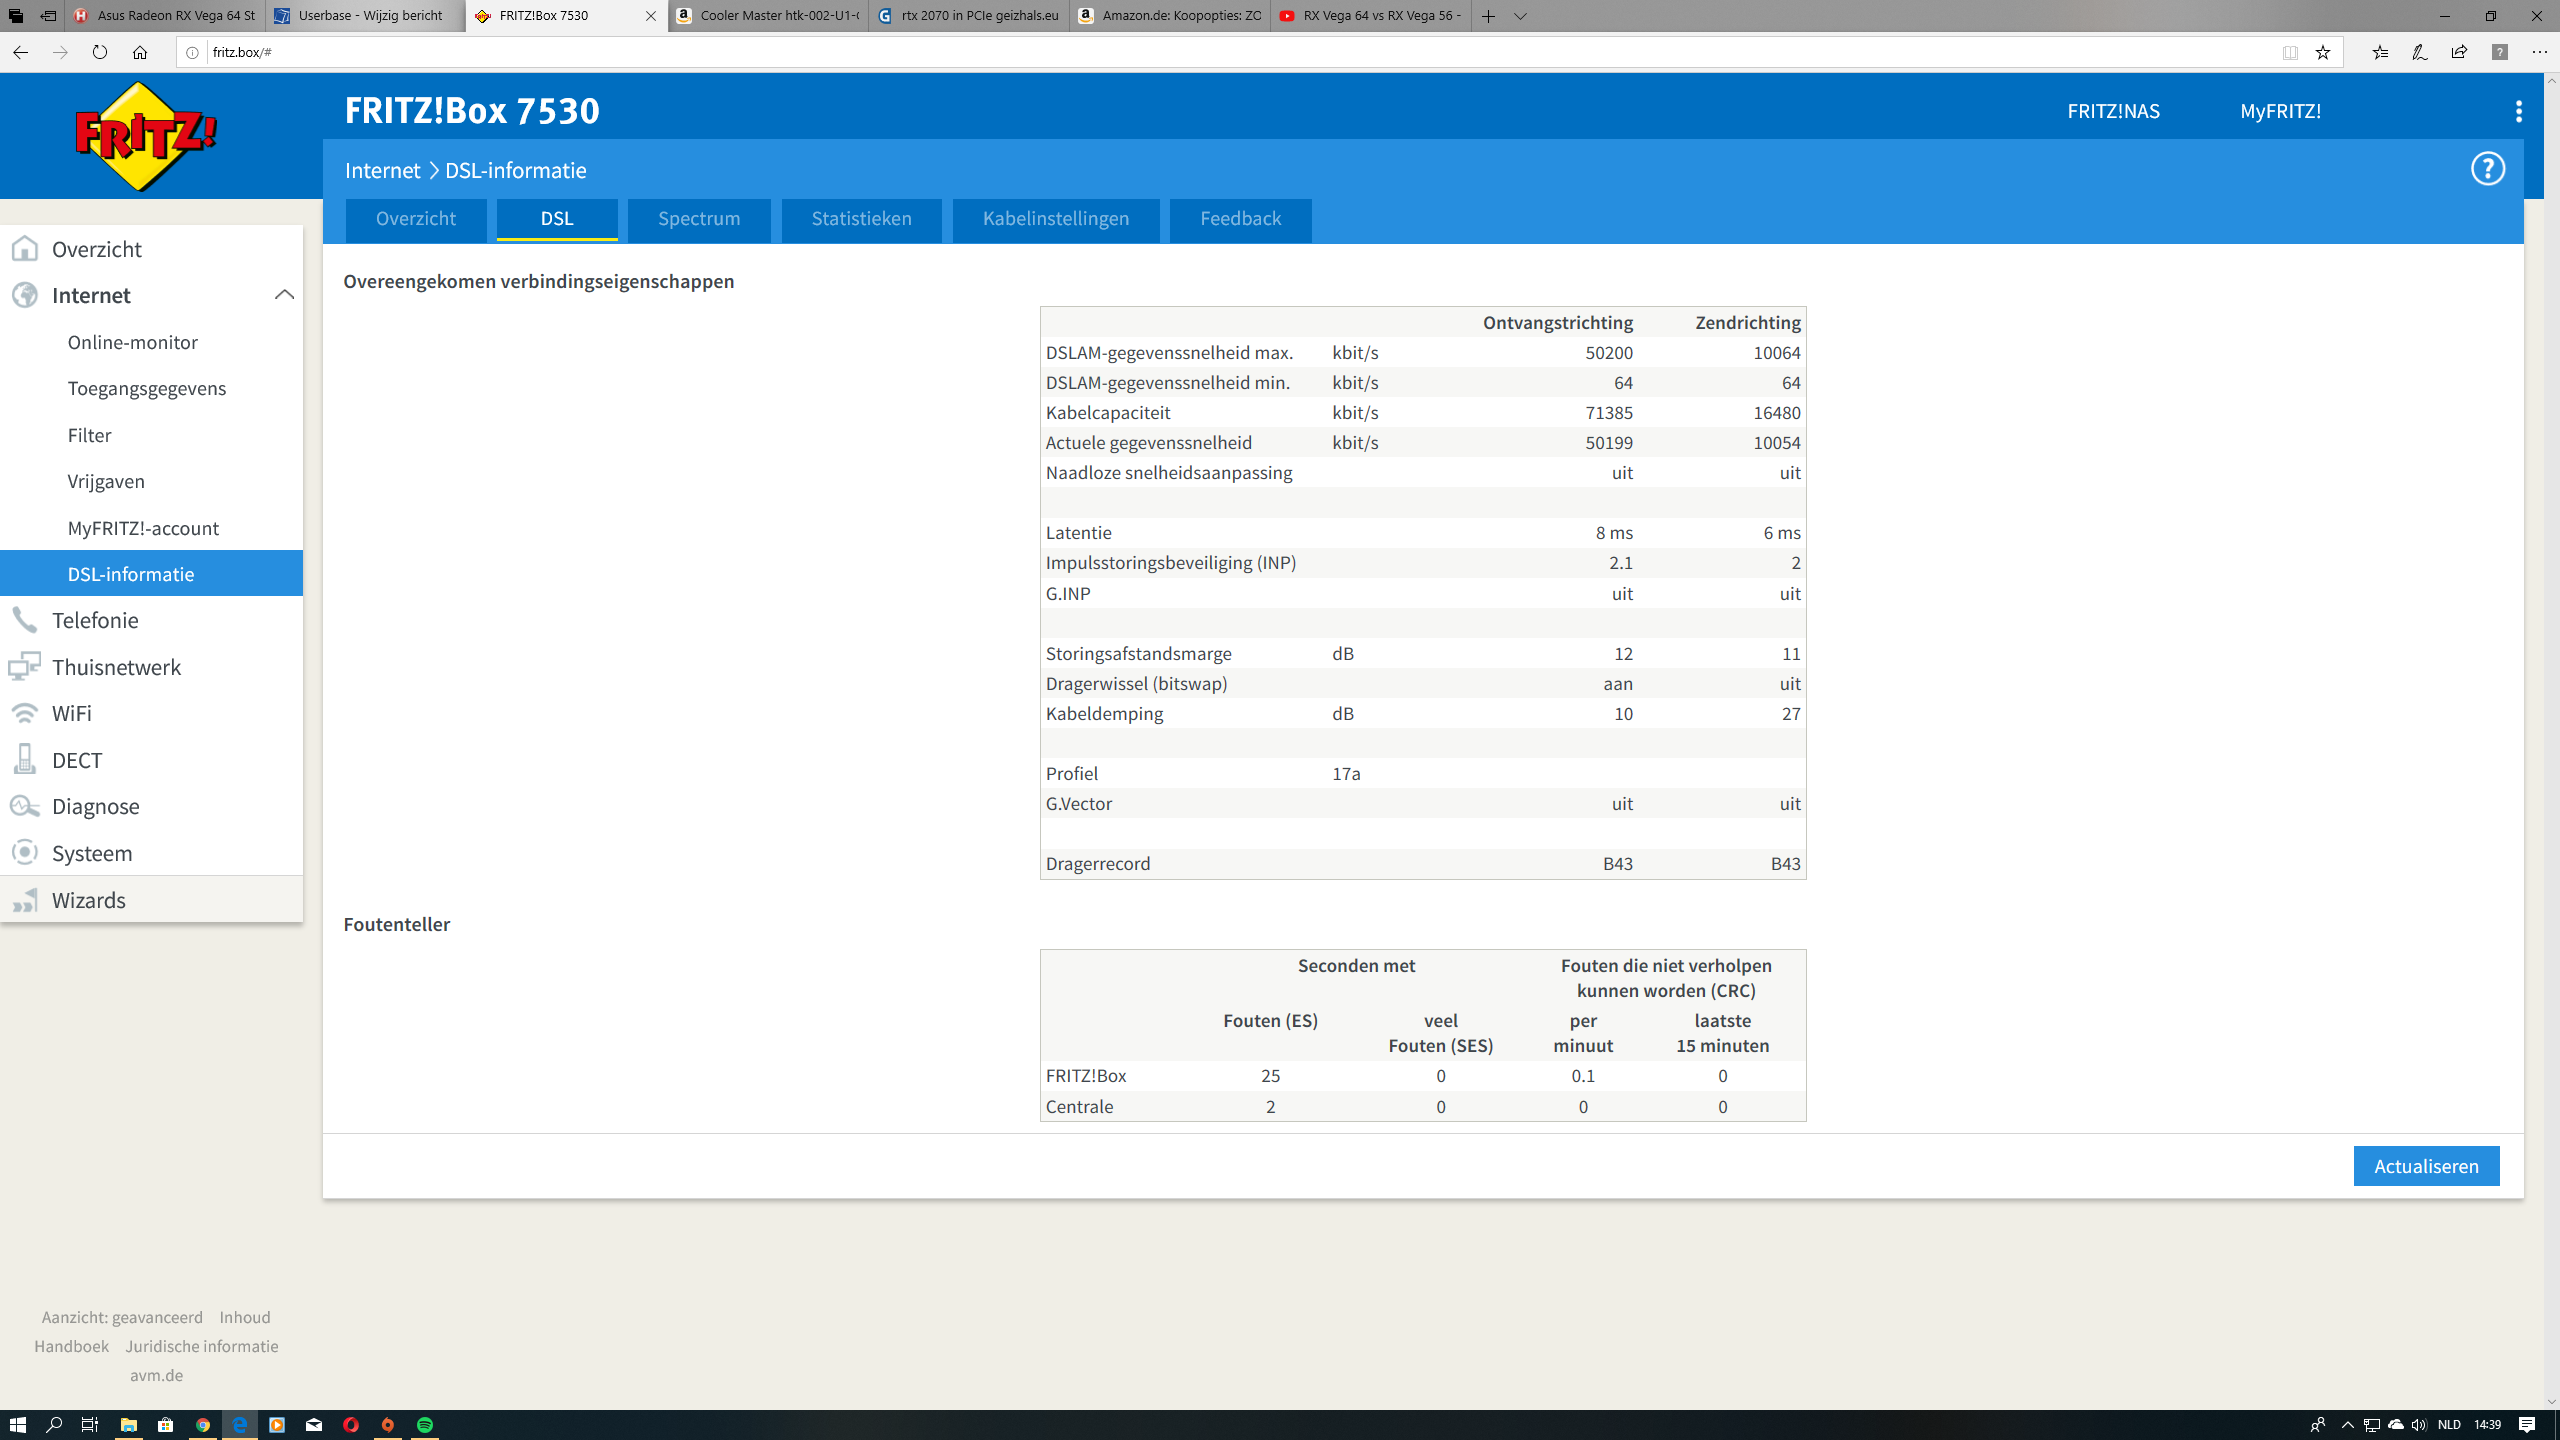Open Telefonie in the sidebar
This screenshot has height=1440, width=2560.
tap(95, 620)
